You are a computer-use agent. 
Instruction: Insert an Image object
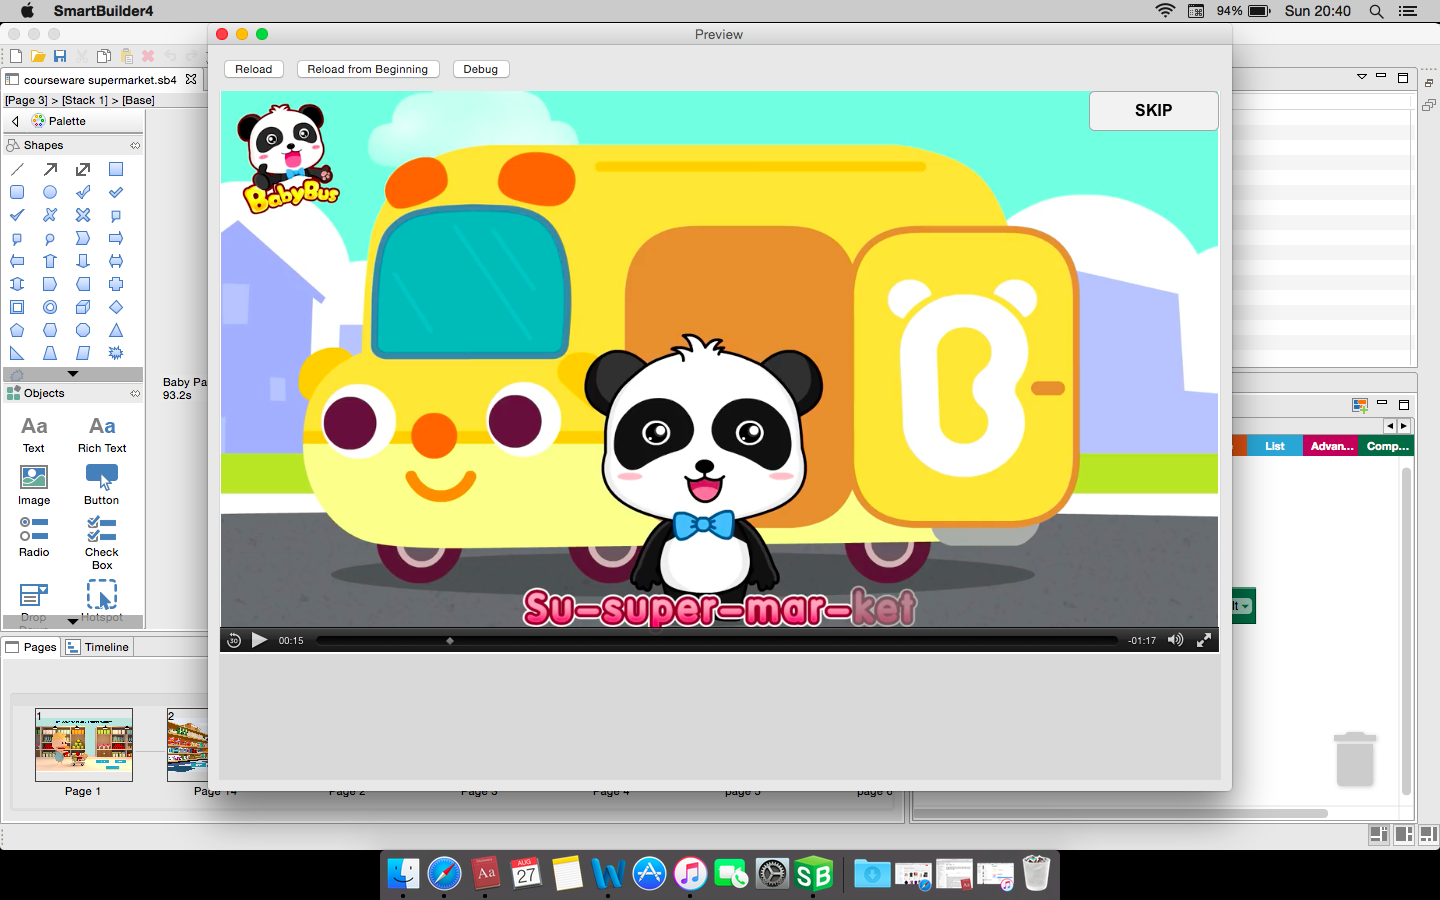click(34, 486)
